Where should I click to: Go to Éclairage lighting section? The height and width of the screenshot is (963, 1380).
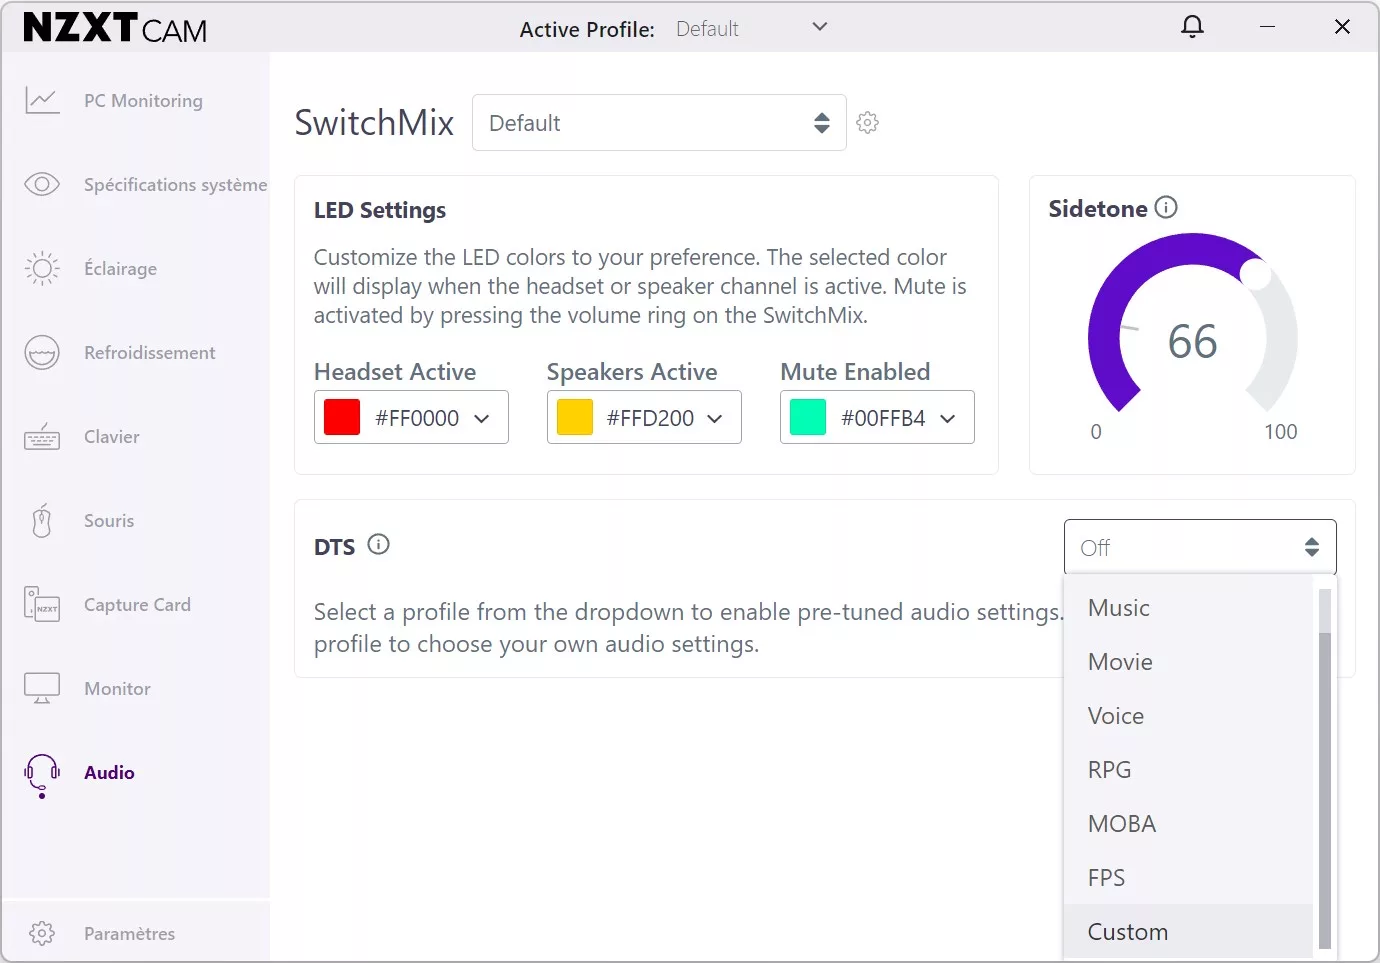point(120,269)
